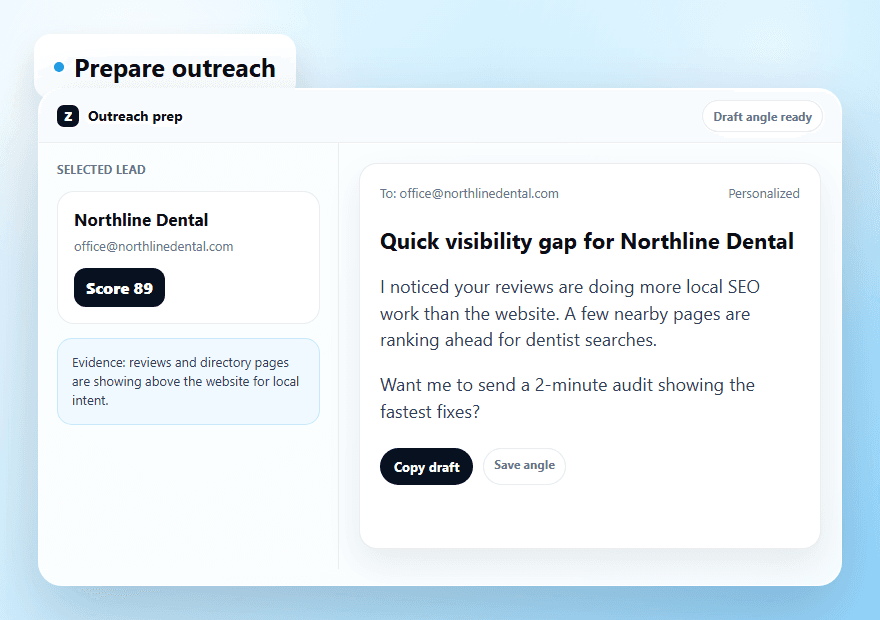Click the Score 89 badge
880x620 pixels.
point(120,288)
